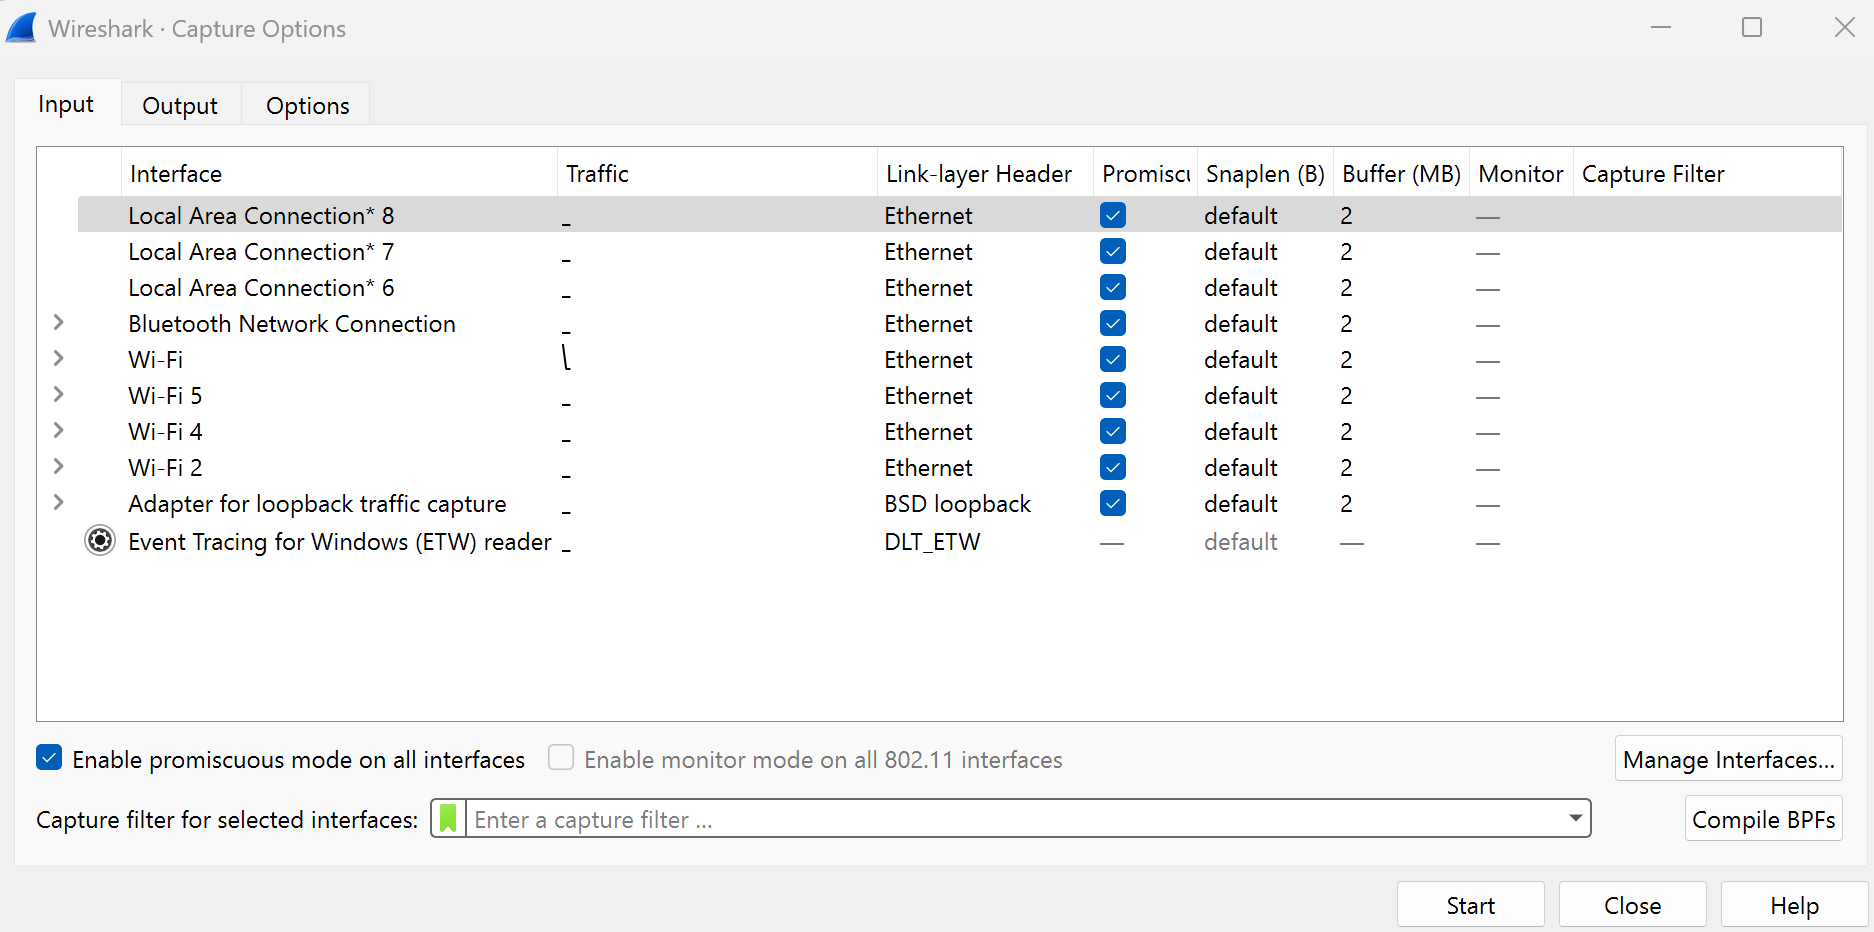Expand the Wi-Fi 2 interface row
This screenshot has height=932, width=1874.
click(59, 466)
